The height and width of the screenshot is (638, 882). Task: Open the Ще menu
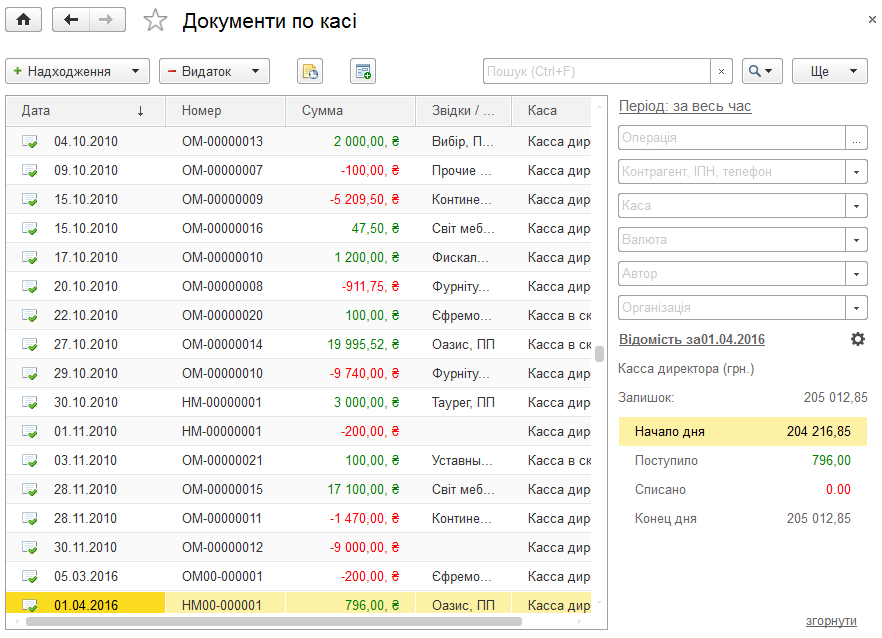click(x=830, y=71)
